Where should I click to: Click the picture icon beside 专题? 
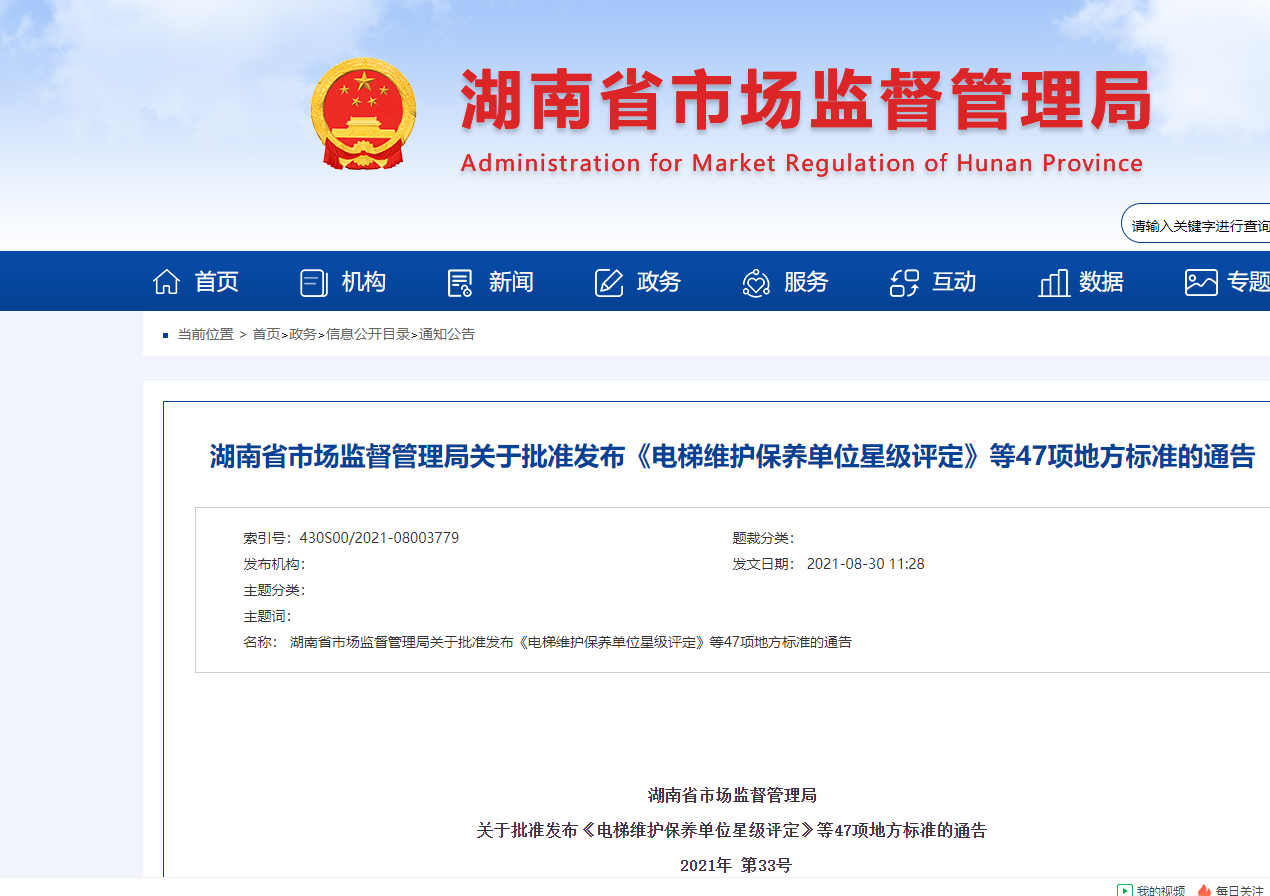pos(1200,283)
